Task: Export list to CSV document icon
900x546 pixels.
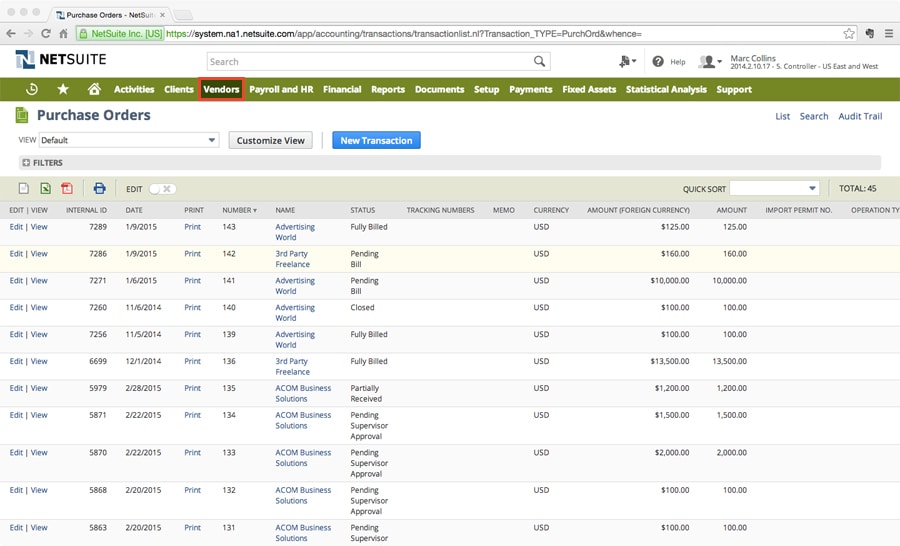Action: tap(24, 188)
